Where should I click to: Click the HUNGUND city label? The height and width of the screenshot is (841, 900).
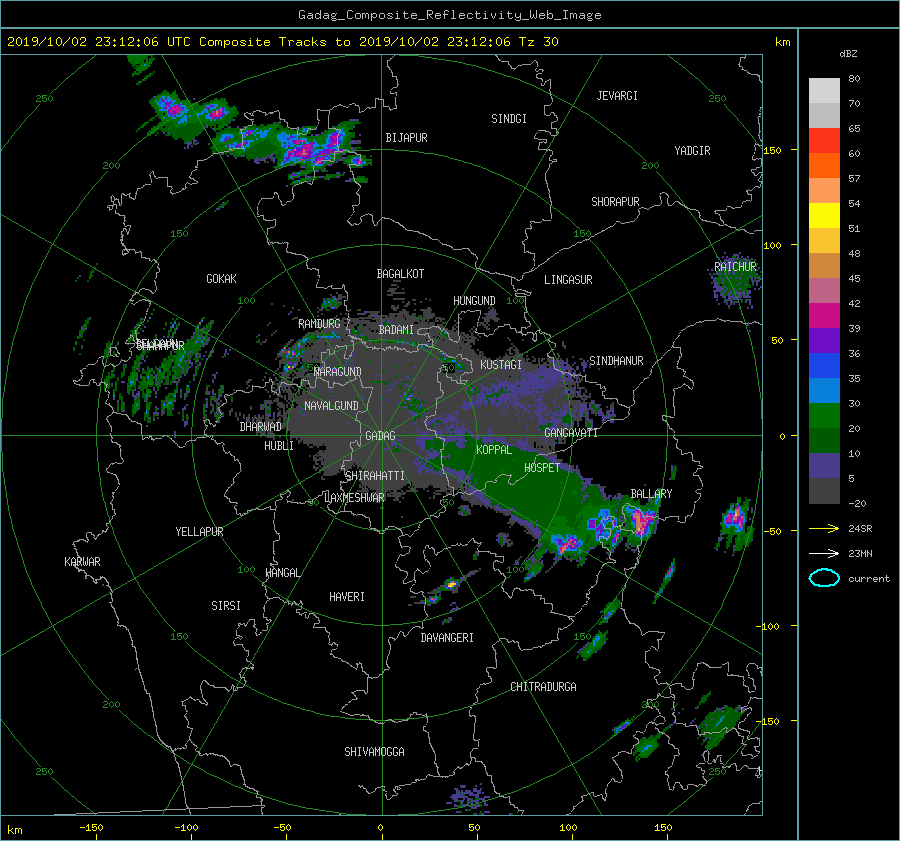(474, 301)
